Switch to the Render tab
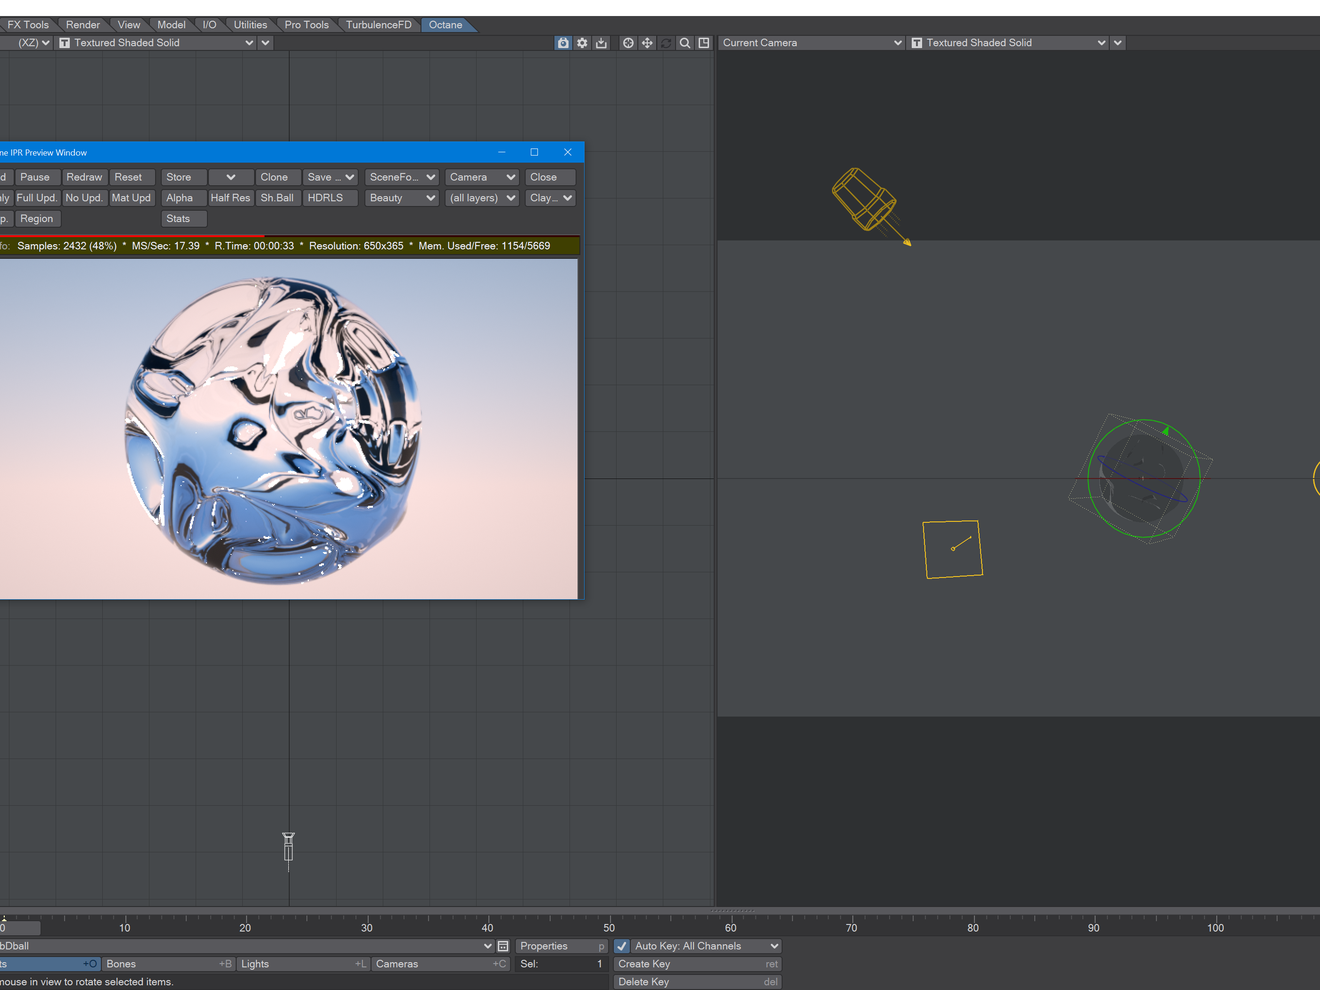Screen dimensions: 1320x990 tap(83, 25)
